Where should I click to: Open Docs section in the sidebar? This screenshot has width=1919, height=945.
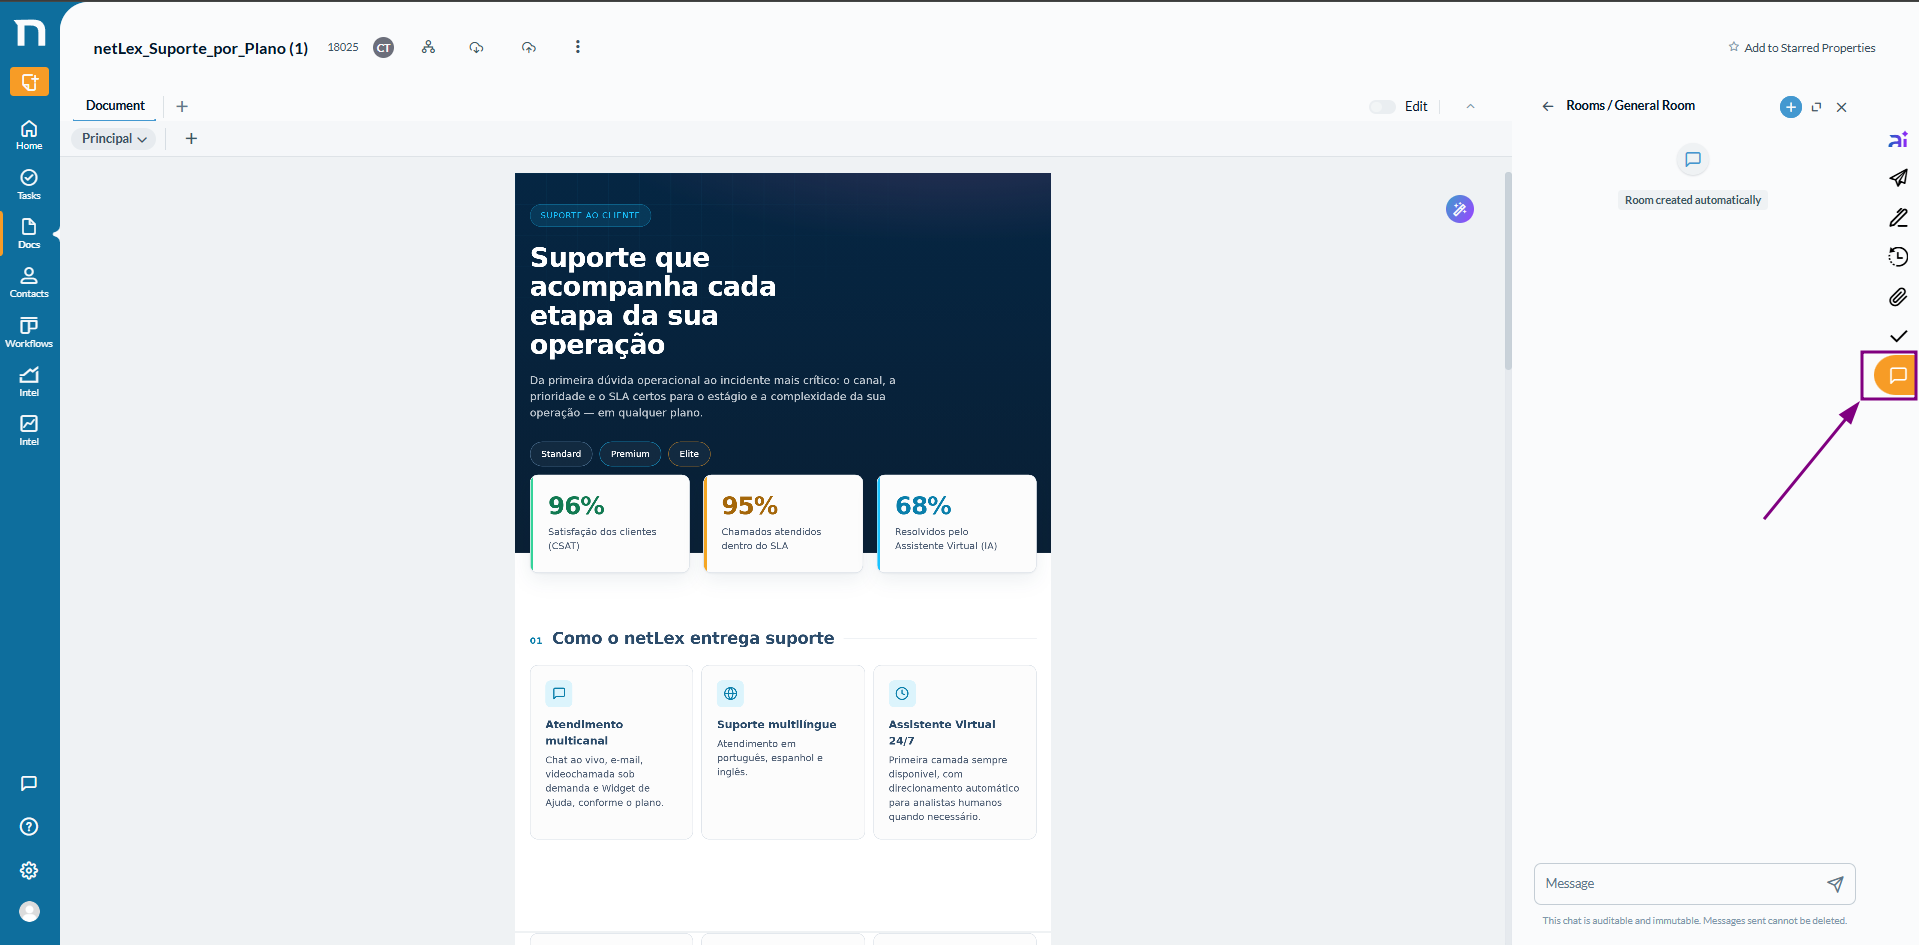point(29,233)
